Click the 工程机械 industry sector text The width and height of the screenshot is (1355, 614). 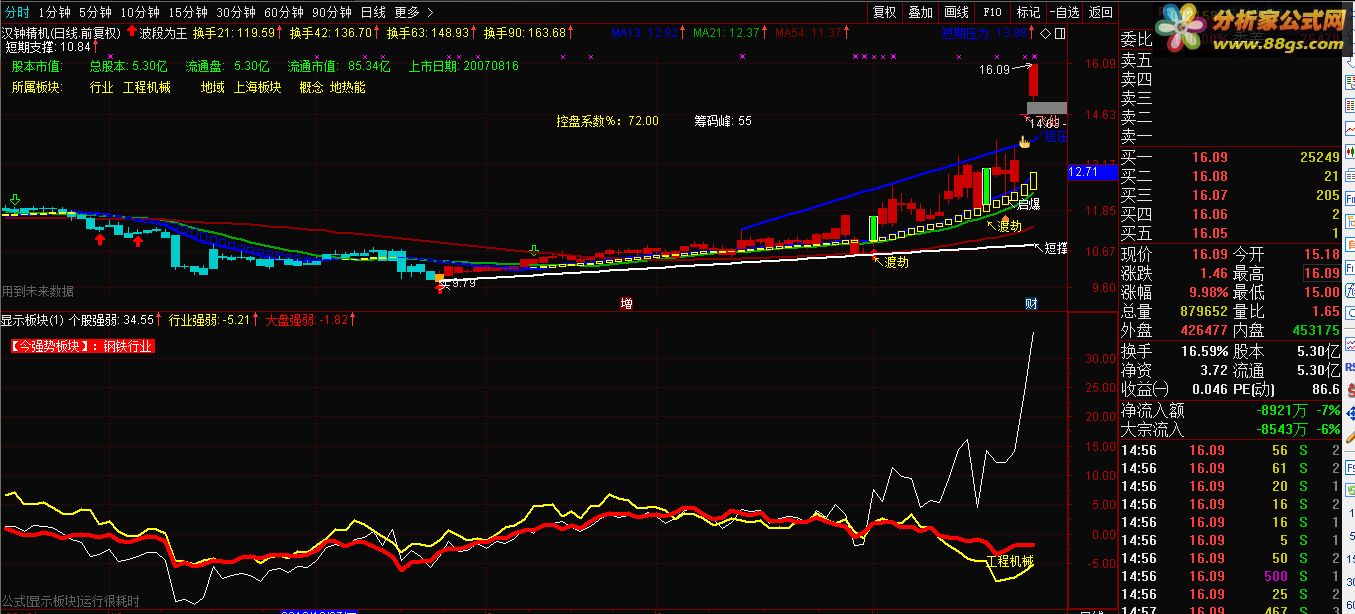point(147,87)
